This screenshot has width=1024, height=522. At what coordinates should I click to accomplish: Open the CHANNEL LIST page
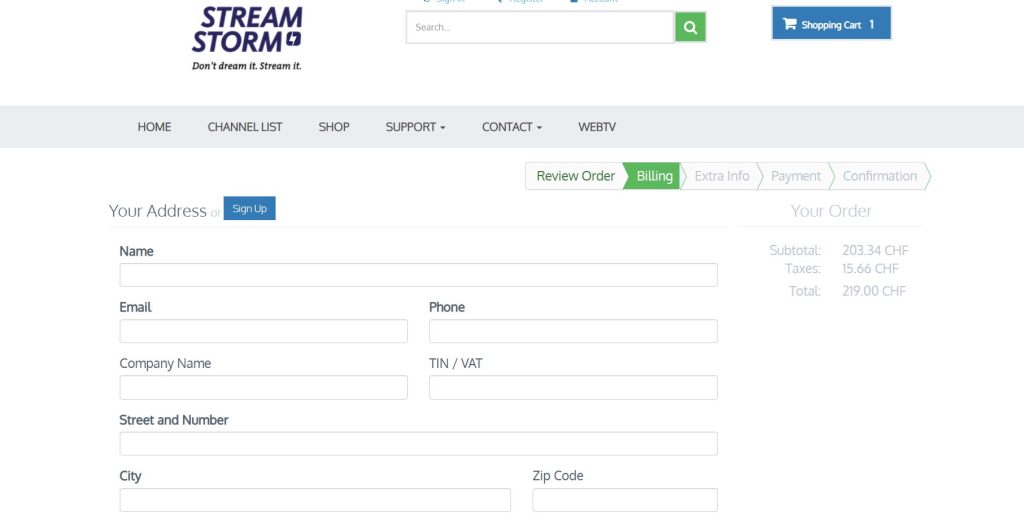click(x=245, y=127)
